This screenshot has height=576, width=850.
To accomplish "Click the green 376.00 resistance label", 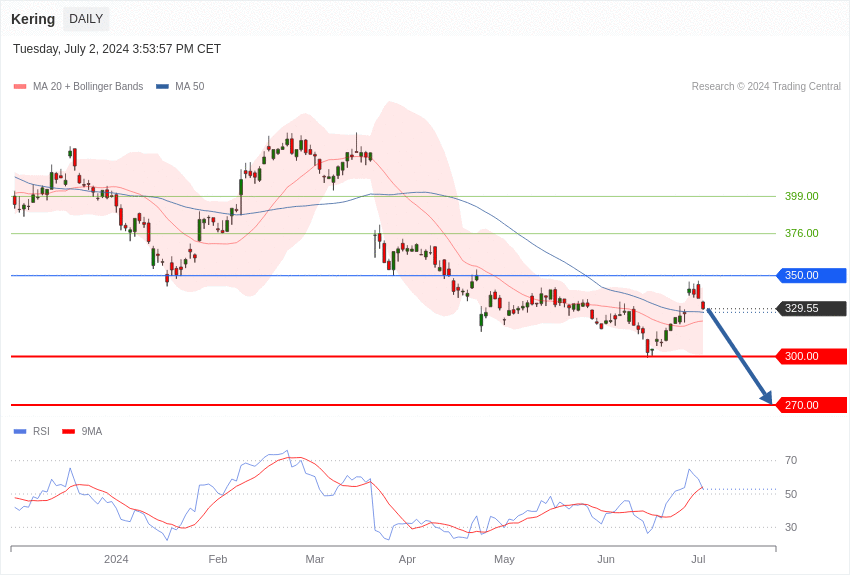I will [801, 233].
